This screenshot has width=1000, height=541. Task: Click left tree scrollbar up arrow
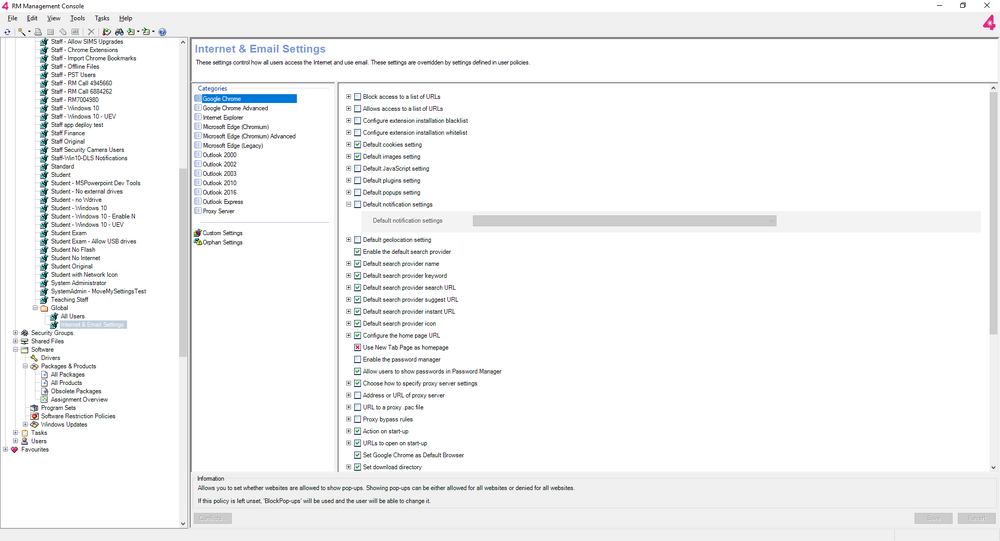183,42
